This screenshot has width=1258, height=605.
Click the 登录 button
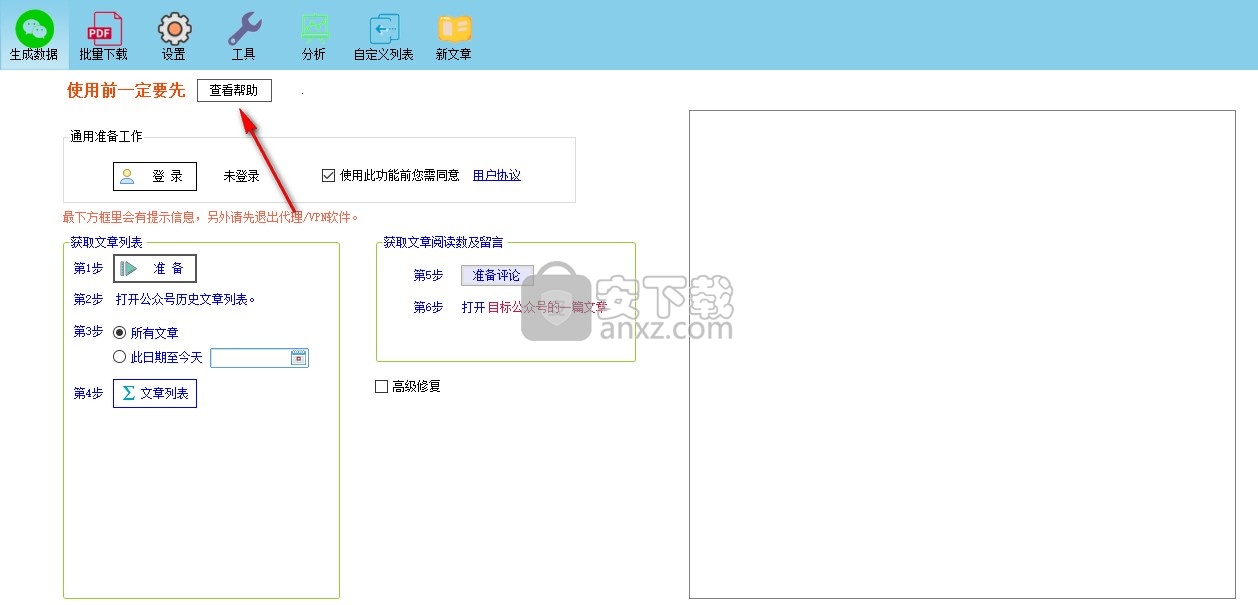pyautogui.click(x=155, y=176)
